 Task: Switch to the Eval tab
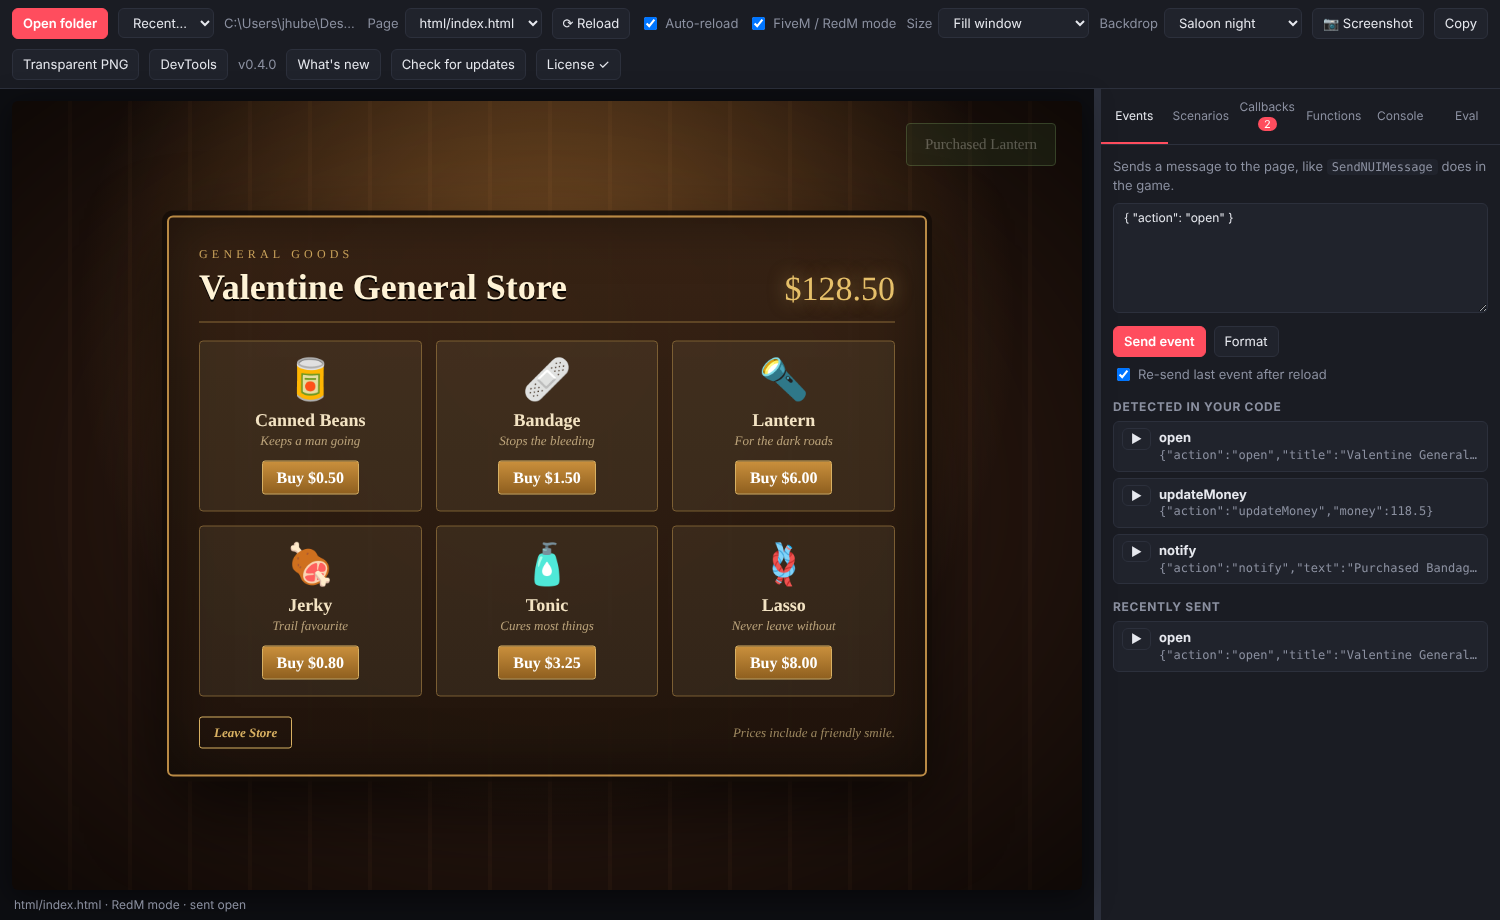tap(1466, 116)
